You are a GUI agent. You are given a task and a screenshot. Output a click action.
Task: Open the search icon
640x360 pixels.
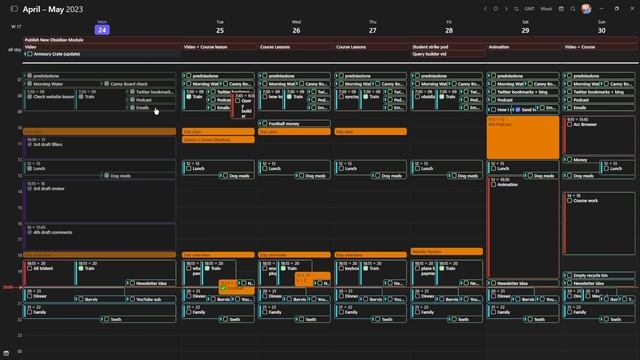coord(573,9)
